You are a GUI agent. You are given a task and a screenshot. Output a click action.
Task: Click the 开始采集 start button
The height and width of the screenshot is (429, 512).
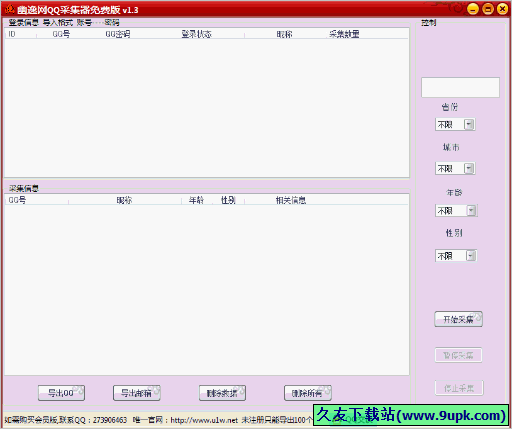pos(458,319)
